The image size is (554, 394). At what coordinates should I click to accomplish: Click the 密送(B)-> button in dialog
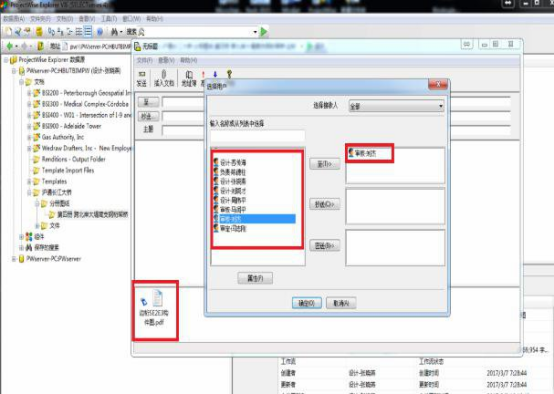325,246
